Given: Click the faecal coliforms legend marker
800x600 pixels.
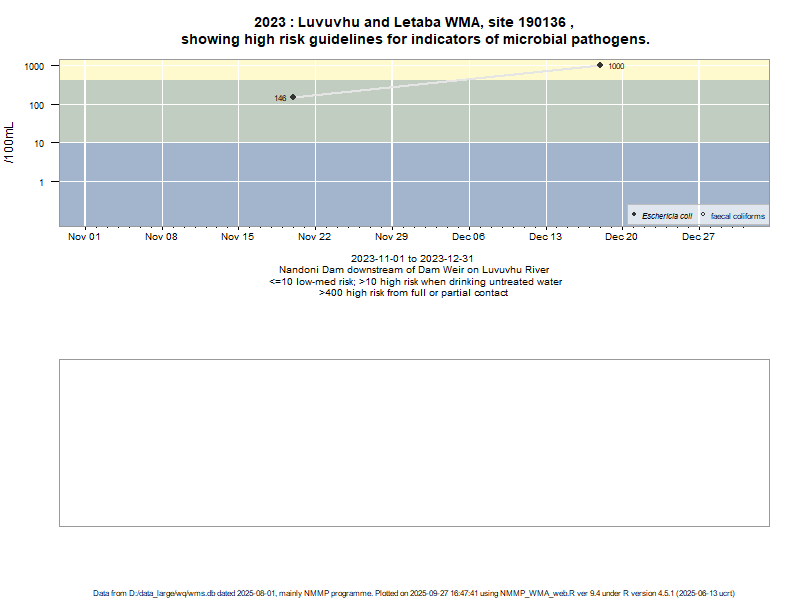Looking at the screenshot, I should [703, 215].
